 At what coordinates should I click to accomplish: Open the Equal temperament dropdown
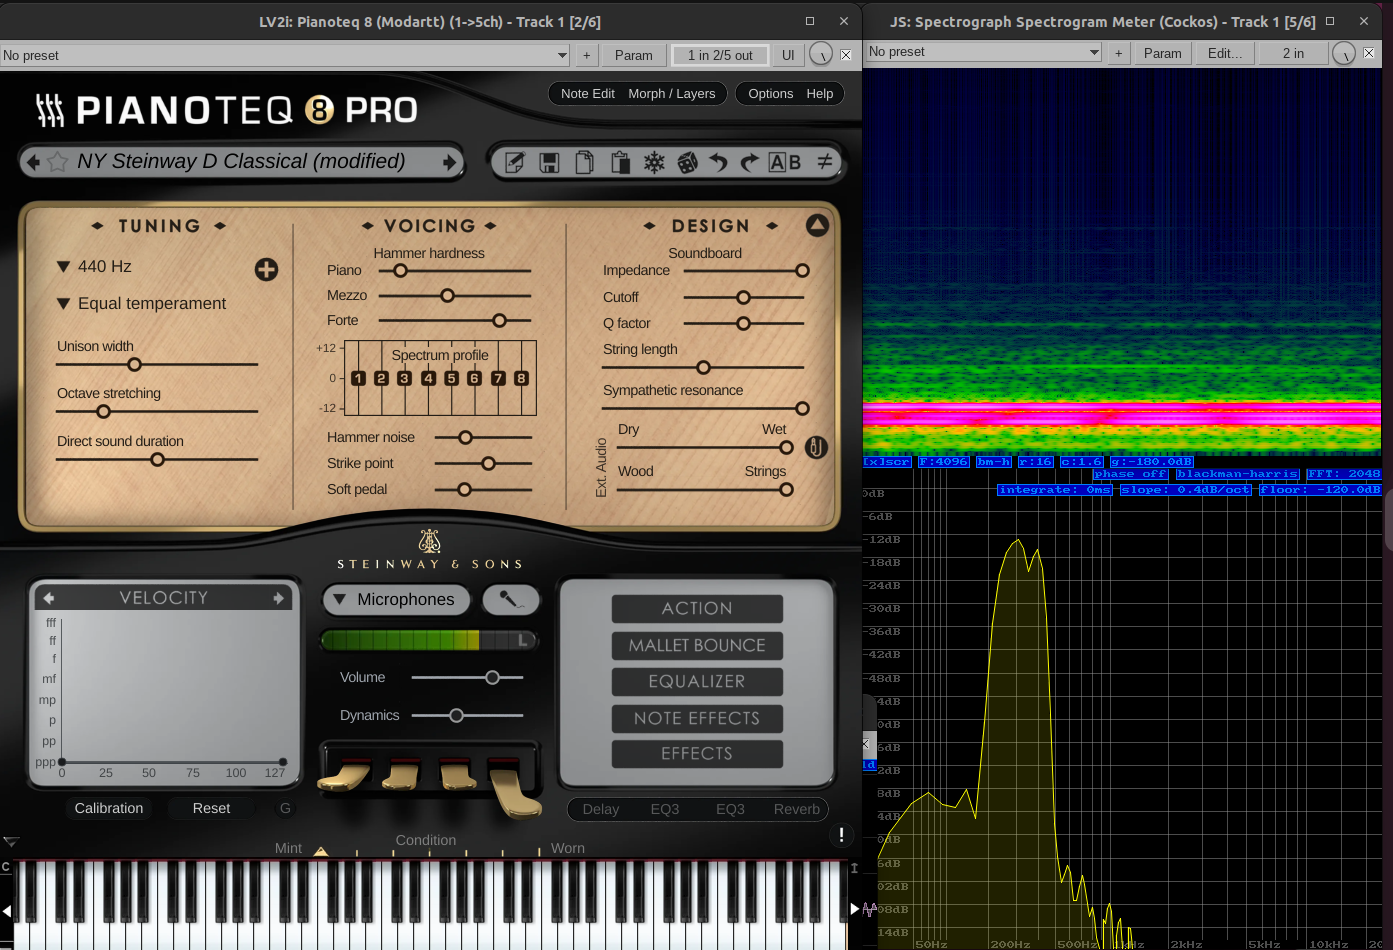[141, 303]
